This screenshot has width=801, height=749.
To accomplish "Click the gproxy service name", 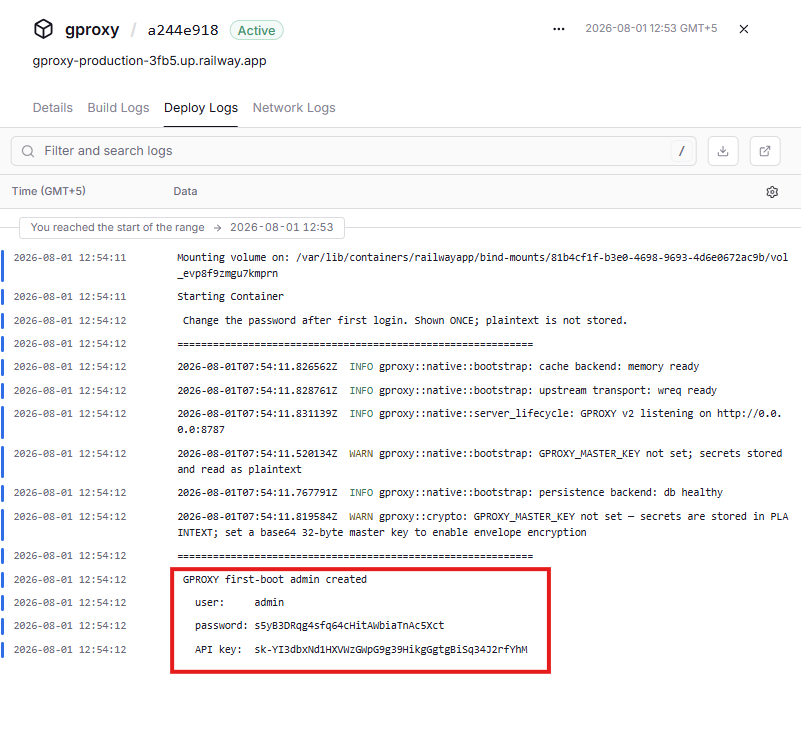I will click(92, 30).
